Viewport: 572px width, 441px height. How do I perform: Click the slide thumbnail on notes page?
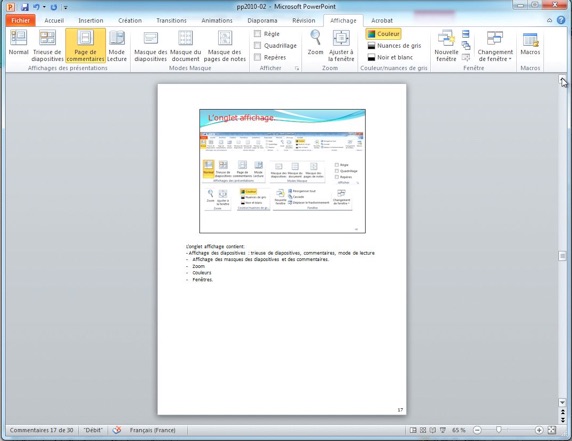tap(282, 171)
